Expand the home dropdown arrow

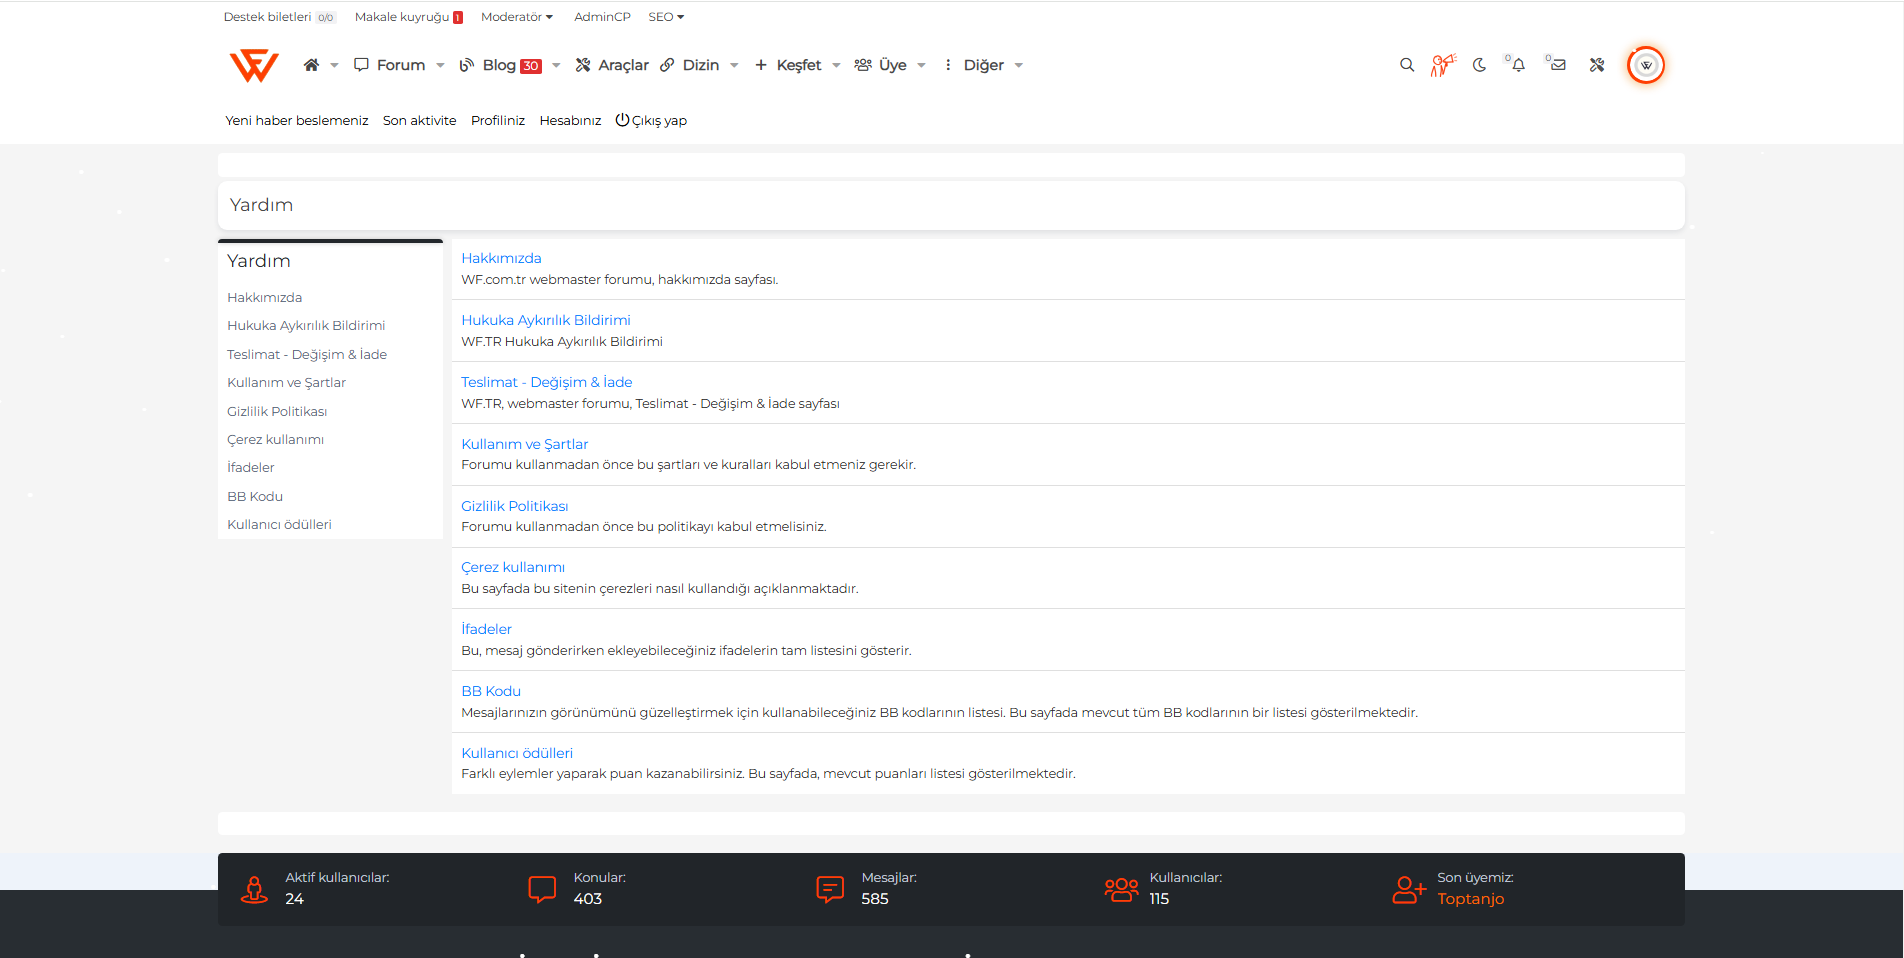point(334,66)
